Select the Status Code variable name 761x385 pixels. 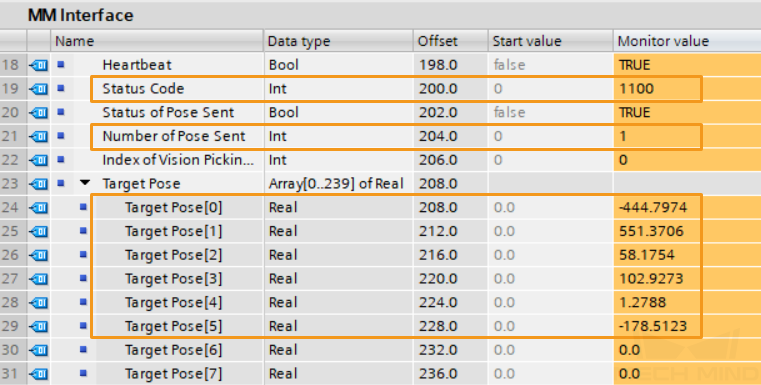click(x=143, y=89)
